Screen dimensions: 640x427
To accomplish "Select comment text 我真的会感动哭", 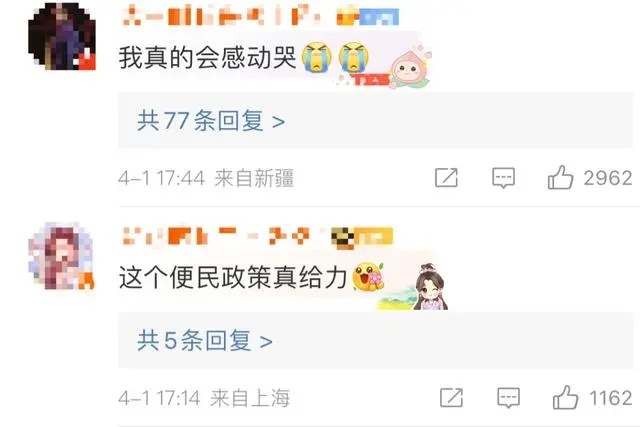I will 207,57.
